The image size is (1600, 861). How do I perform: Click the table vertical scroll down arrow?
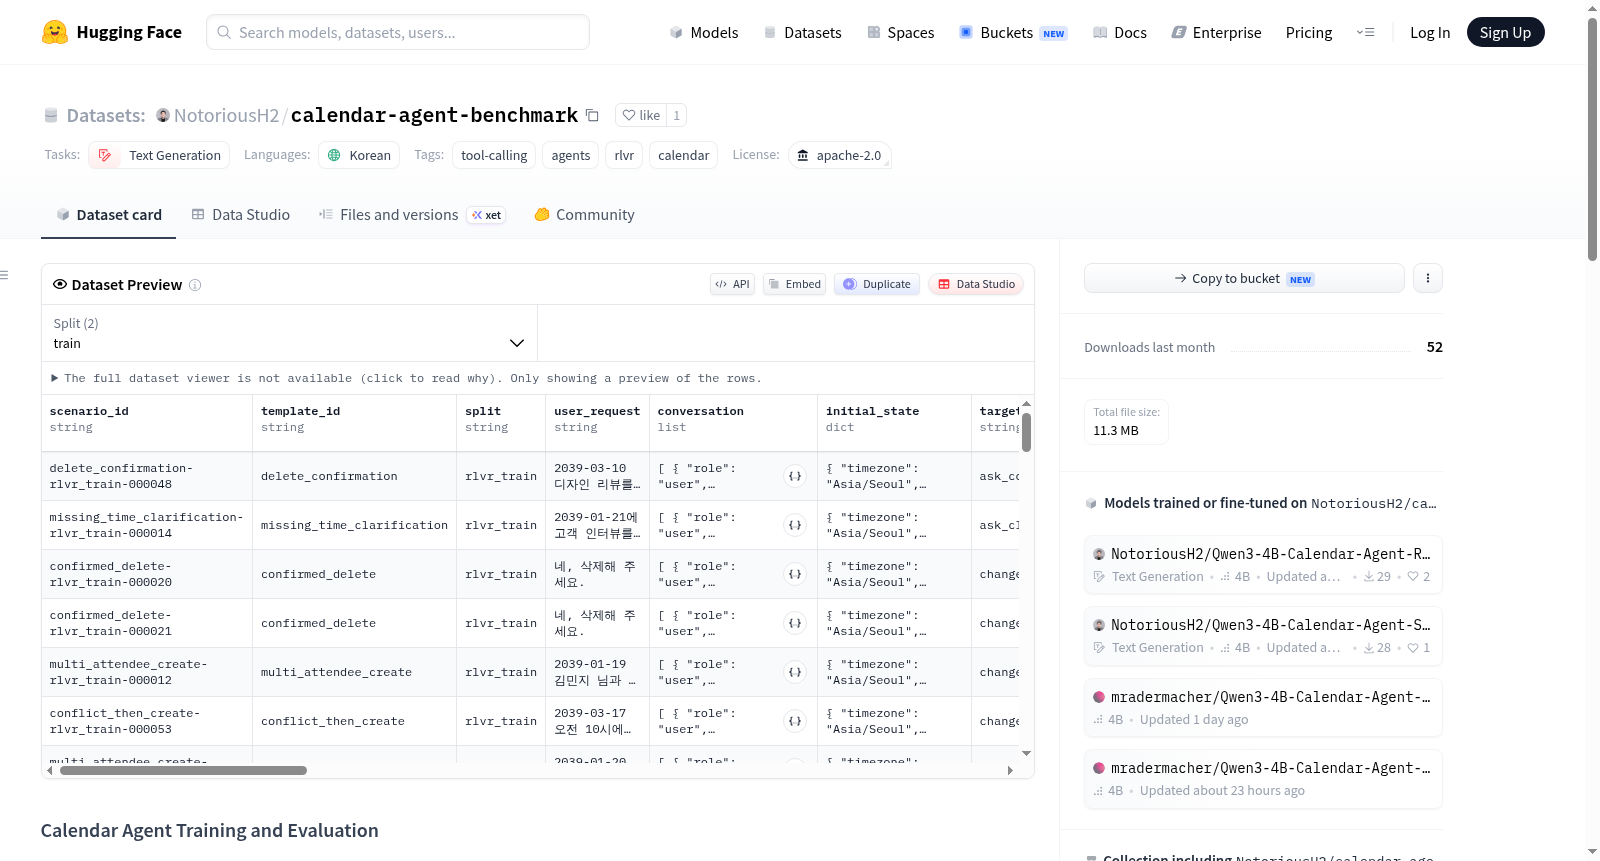click(1026, 753)
